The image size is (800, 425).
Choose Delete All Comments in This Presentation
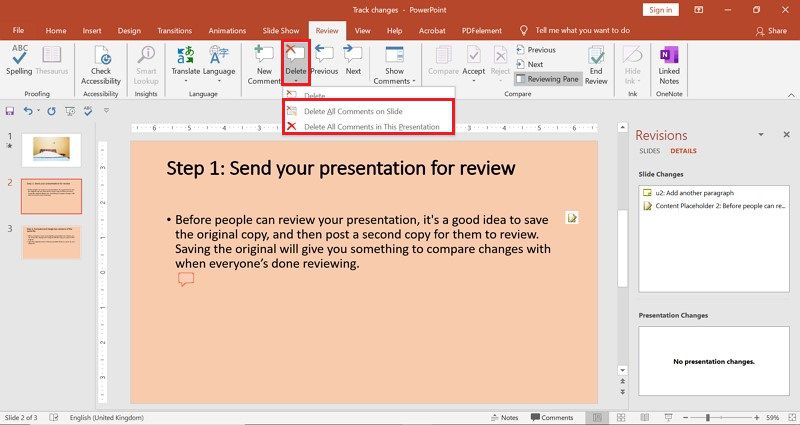(x=368, y=127)
